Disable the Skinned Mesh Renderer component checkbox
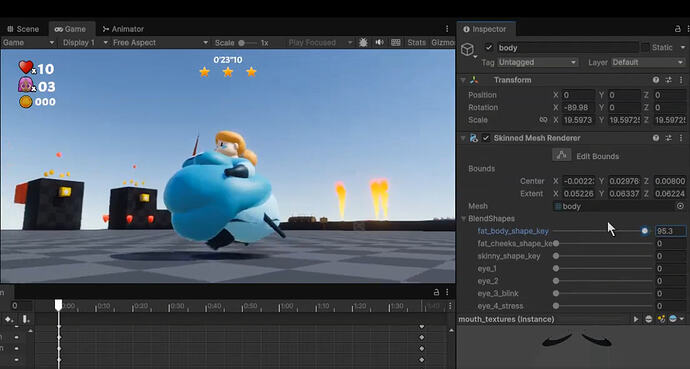This screenshot has width=690, height=369. pyautogui.click(x=486, y=138)
